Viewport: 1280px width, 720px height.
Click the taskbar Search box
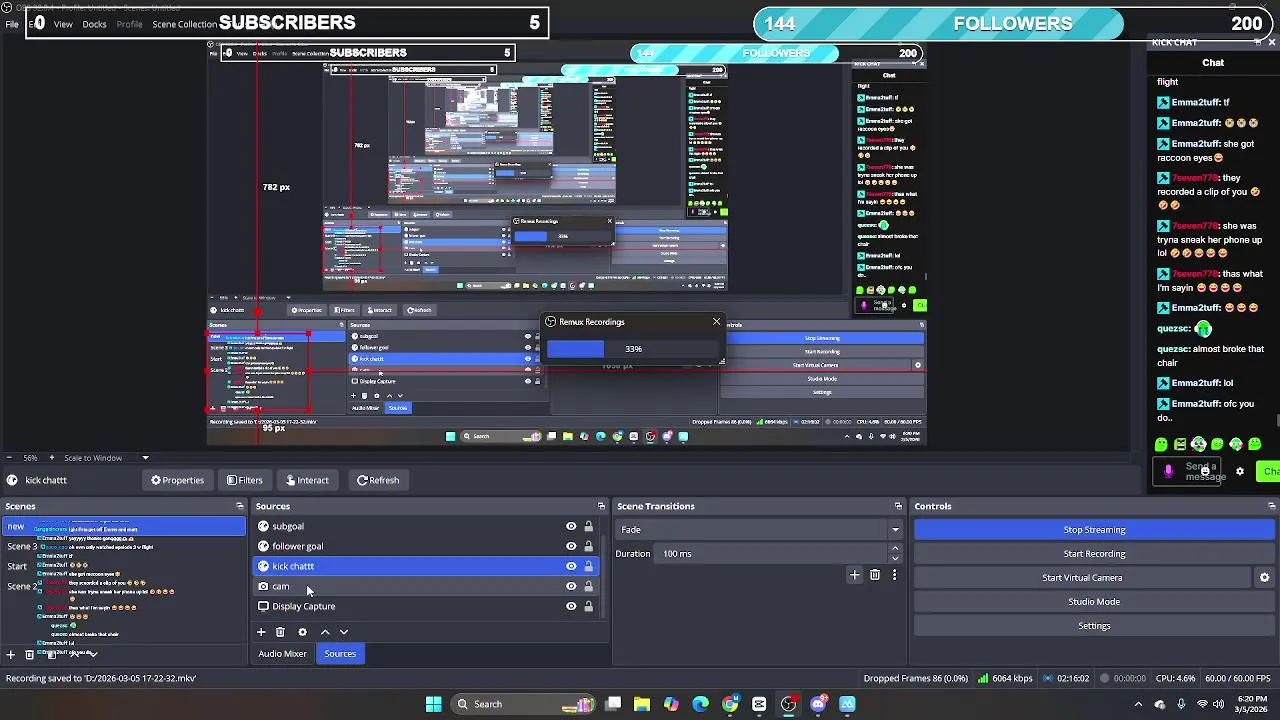point(525,704)
